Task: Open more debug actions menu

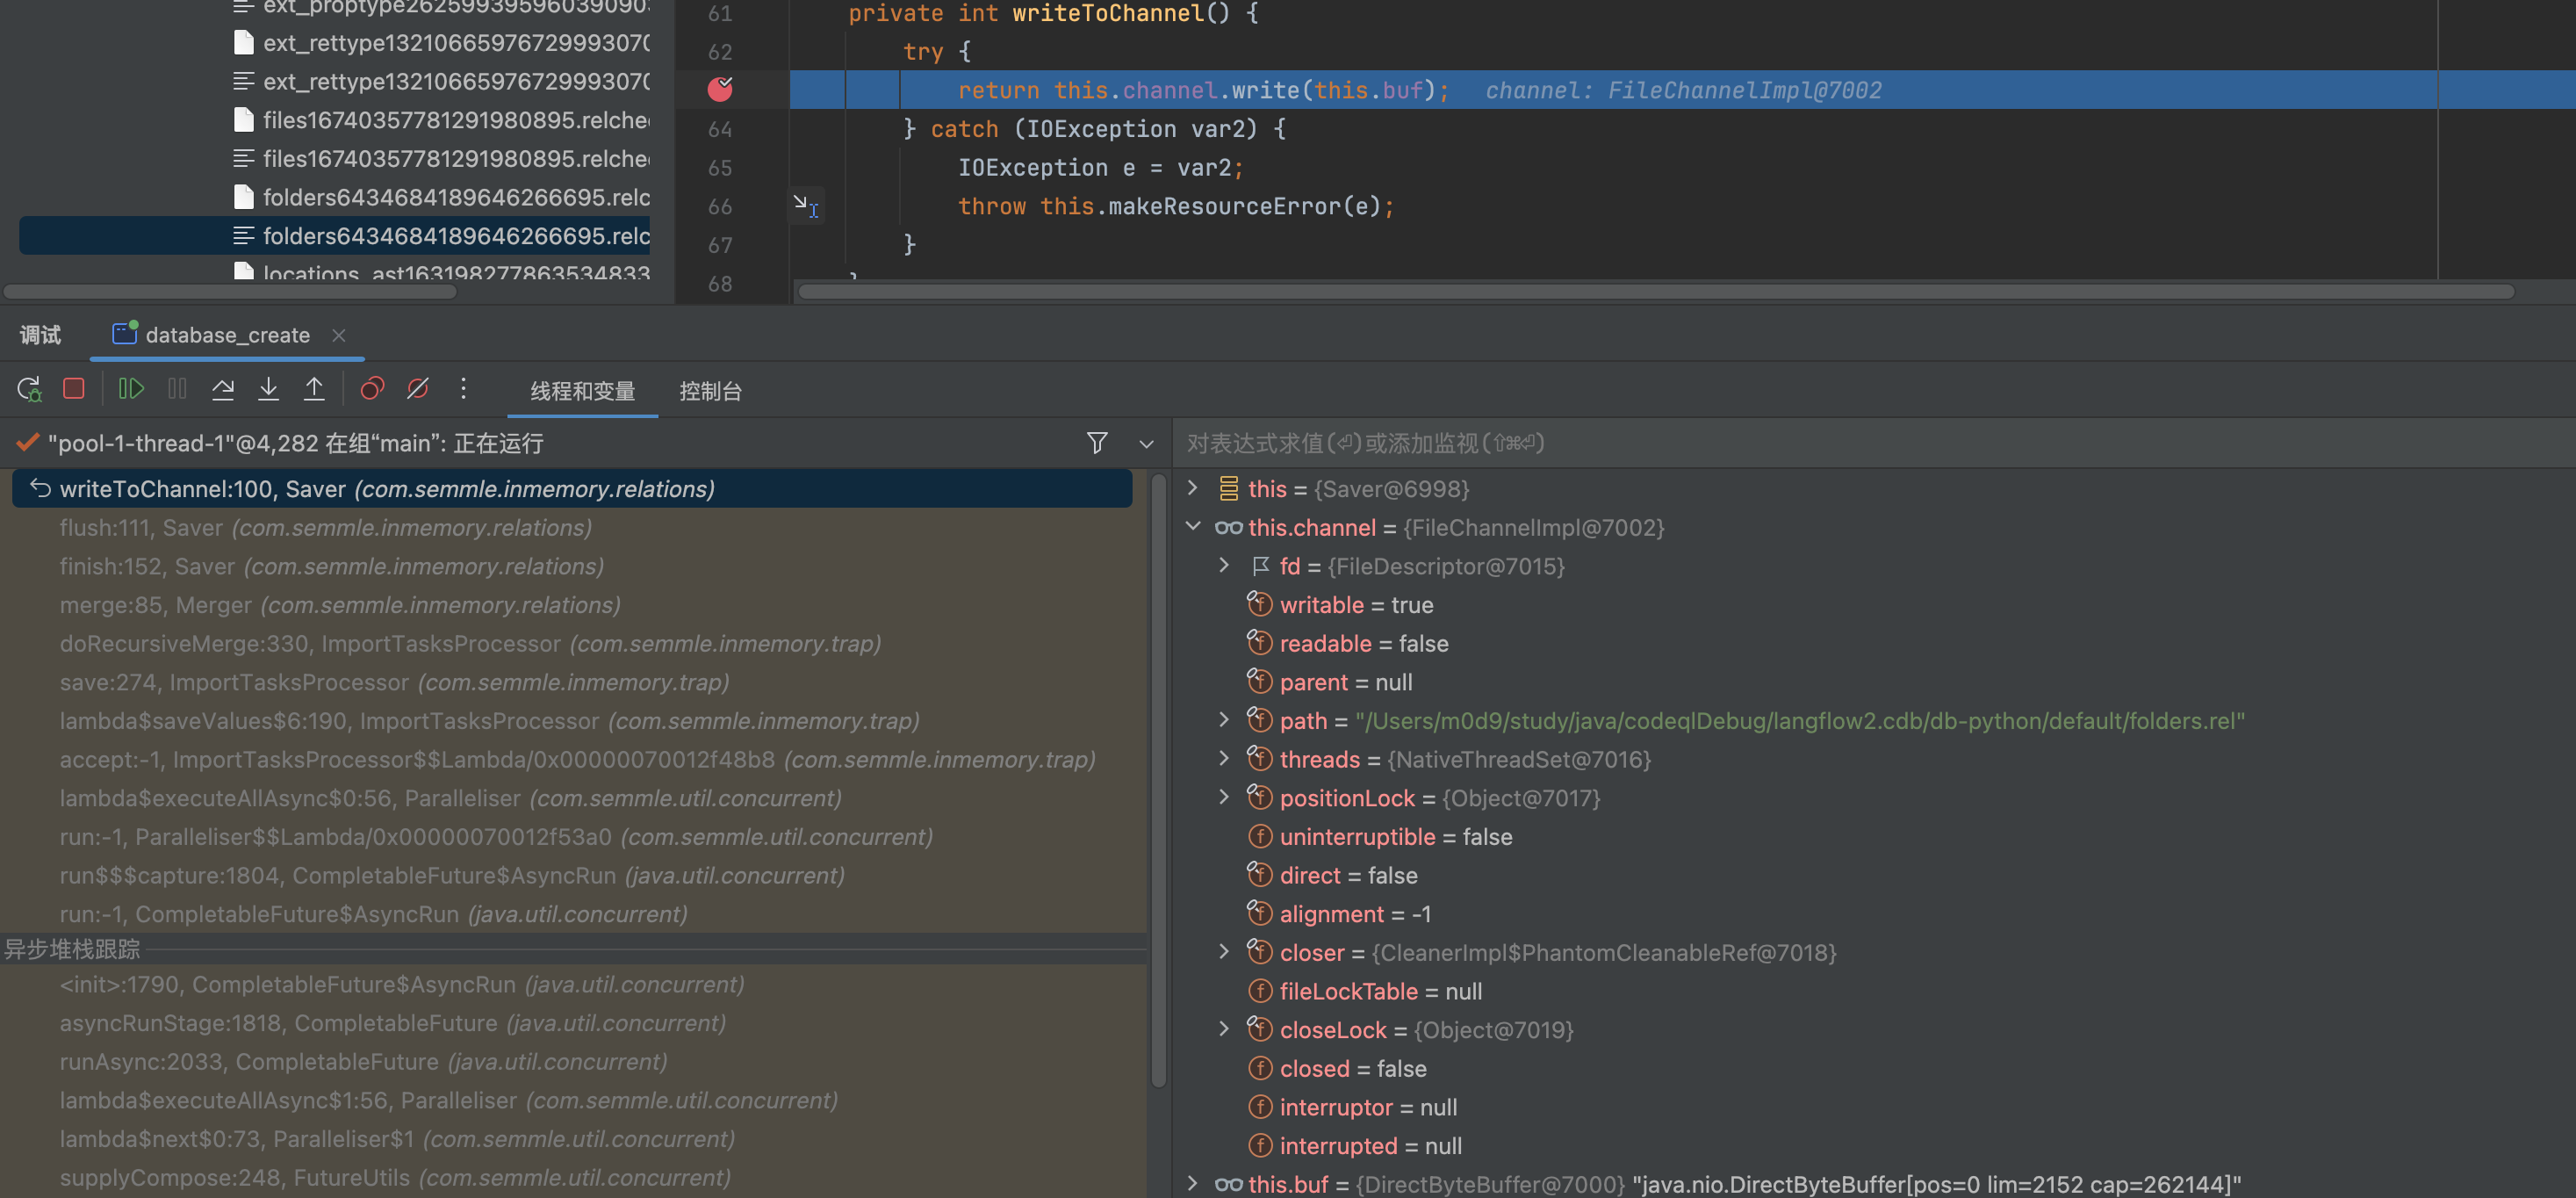Action: tap(463, 388)
